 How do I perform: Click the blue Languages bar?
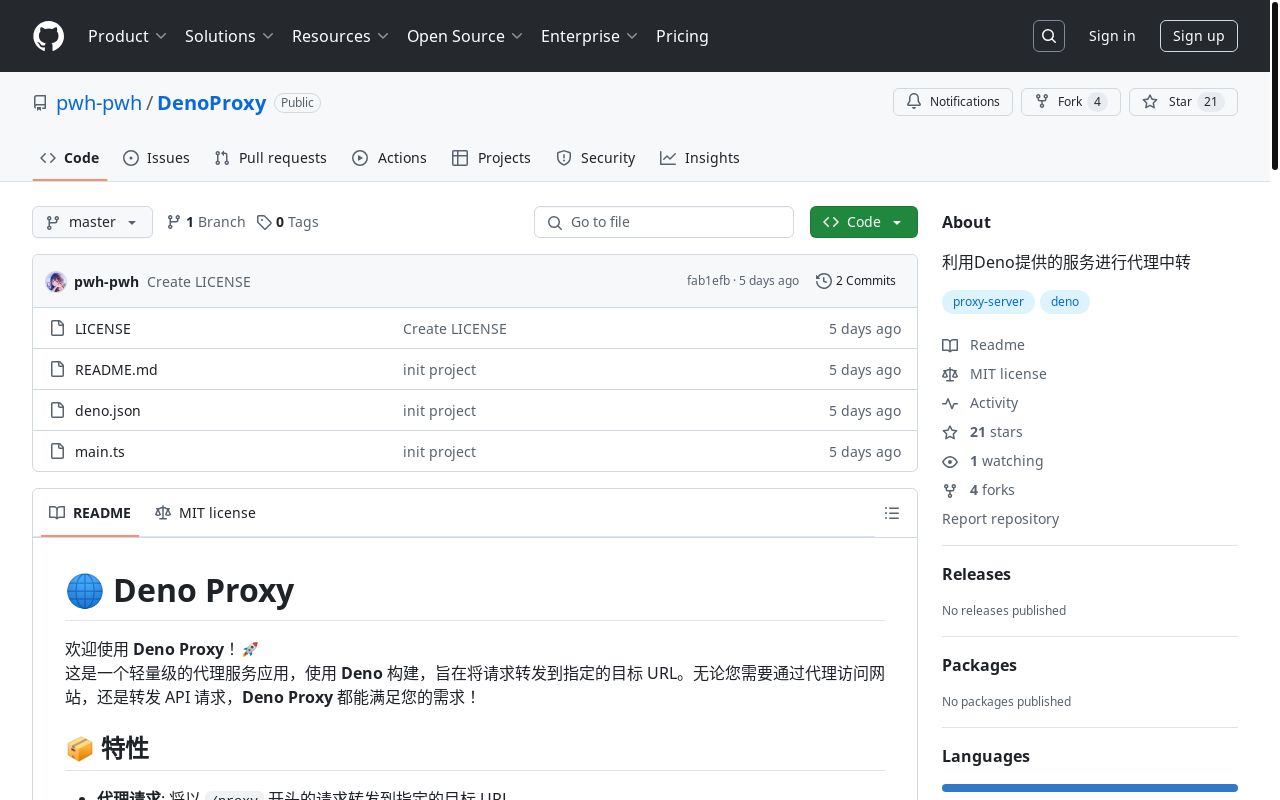pyautogui.click(x=1089, y=788)
